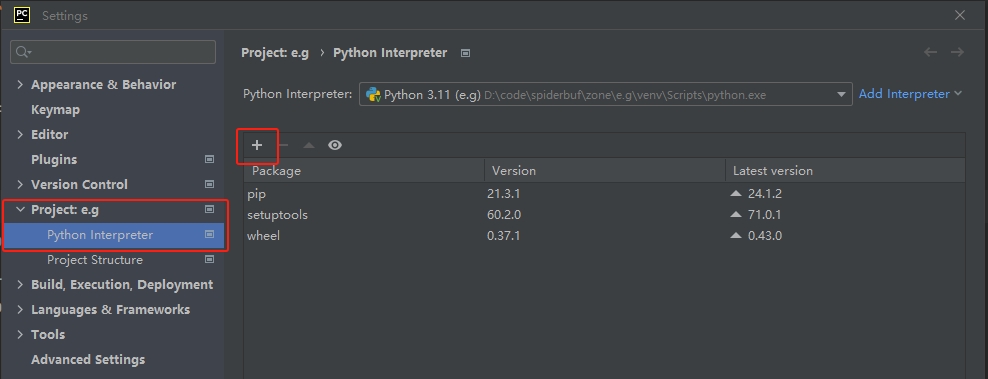Viewport: 988px width, 379px height.
Task: Select the setuptools package row
Action: point(604,214)
